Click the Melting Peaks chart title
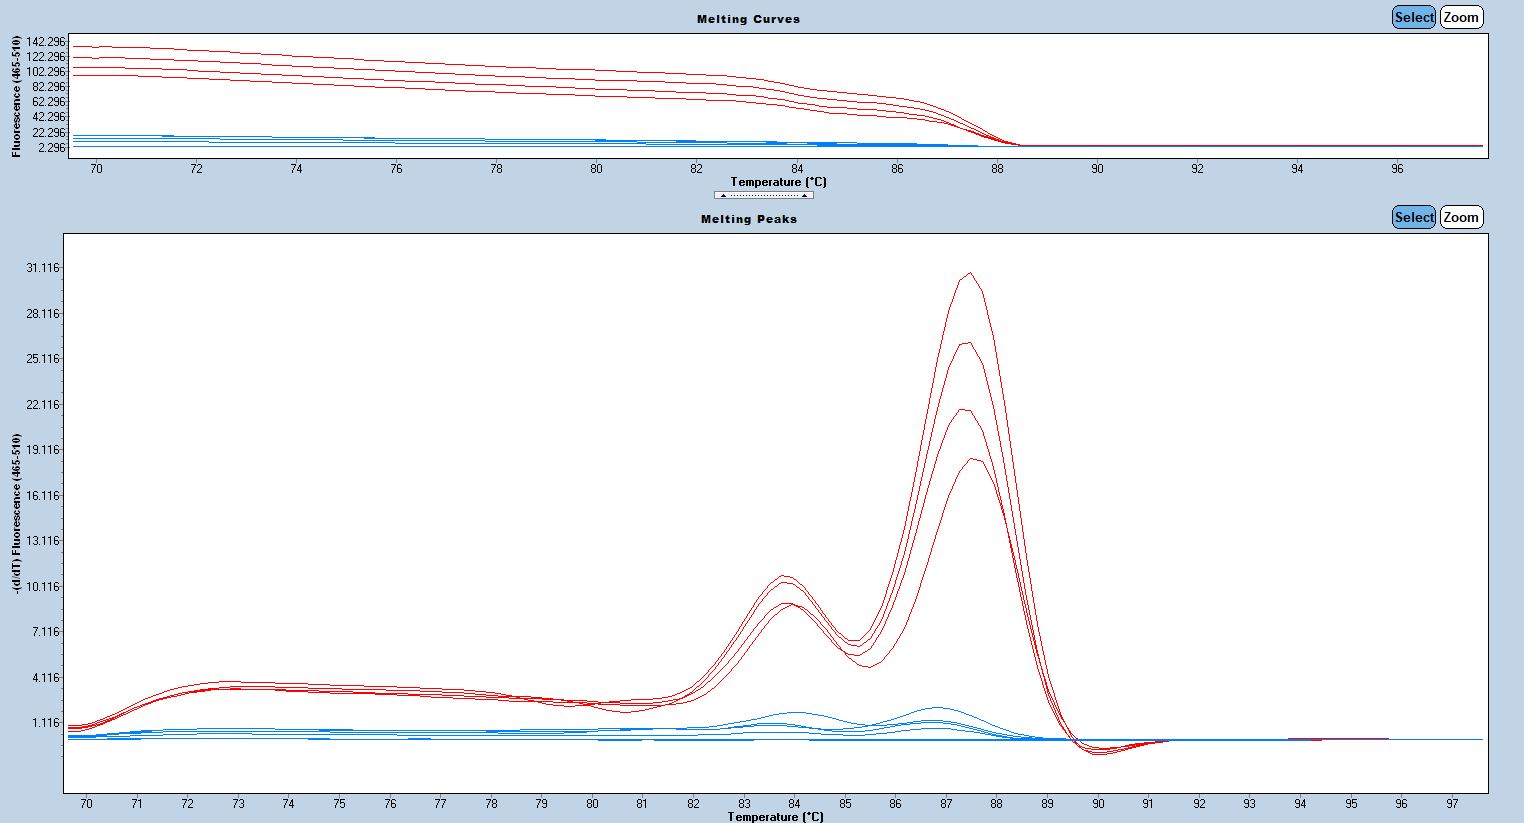Screen dimensions: 1524x823 [x=748, y=219]
